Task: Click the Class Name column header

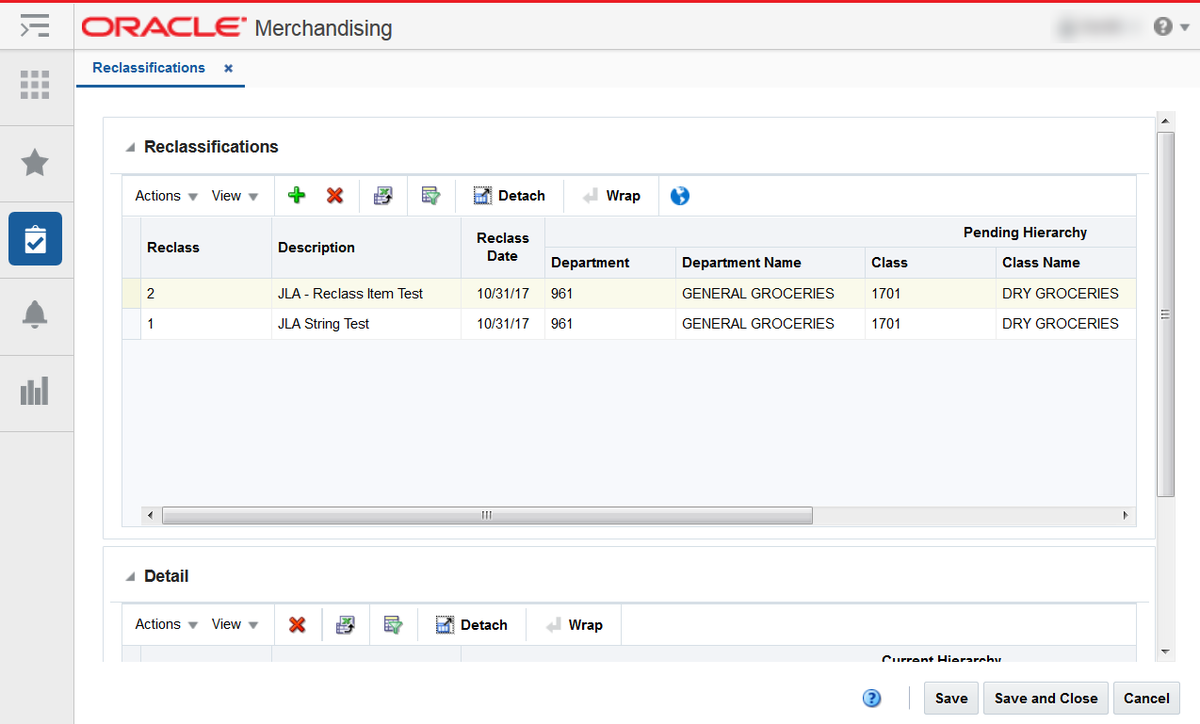Action: pos(1065,262)
